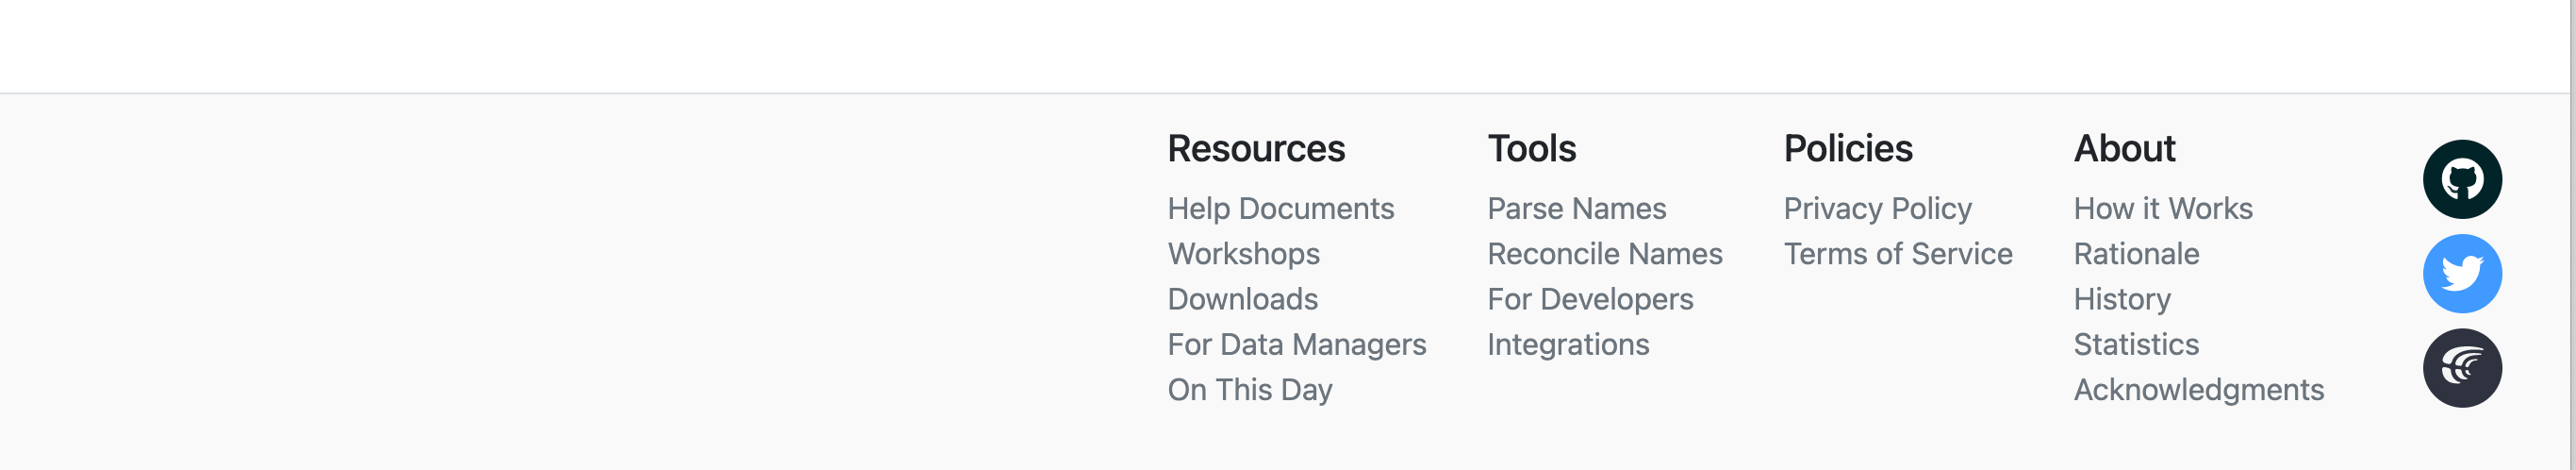The image size is (2576, 470).
Task: Read the Privacy Policy
Action: coord(1877,209)
